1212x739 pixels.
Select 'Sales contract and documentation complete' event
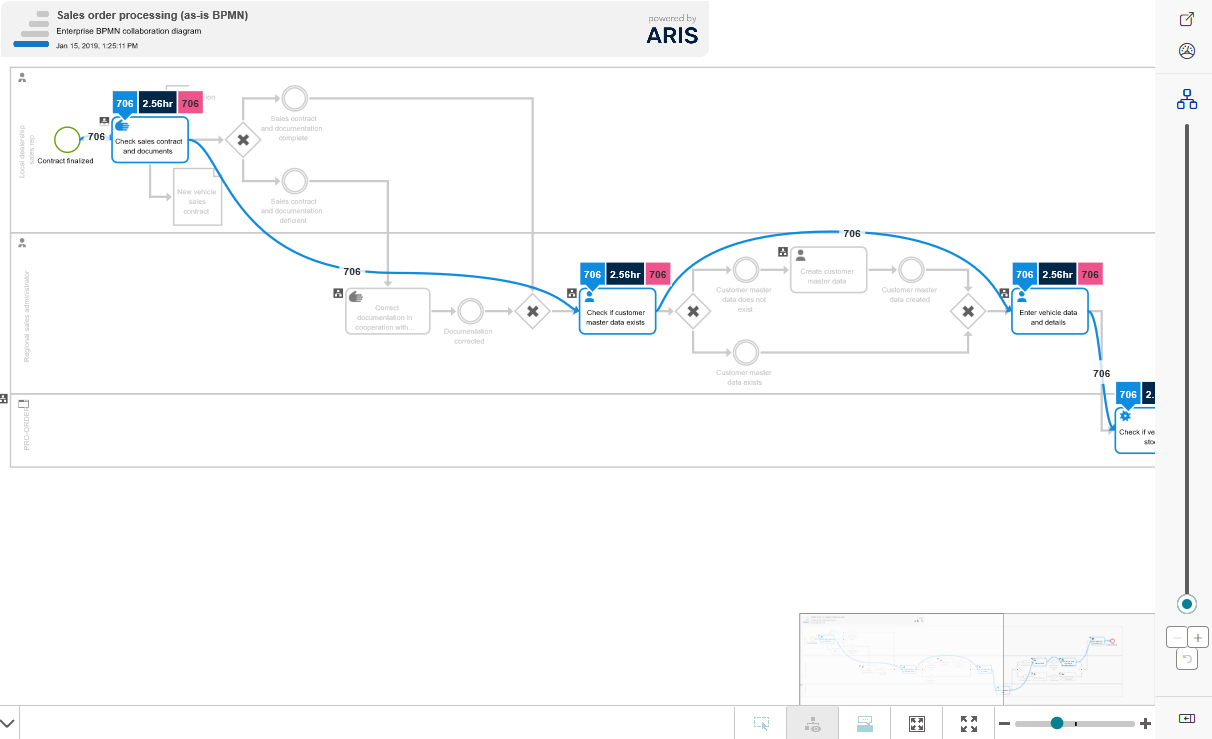pos(293,98)
